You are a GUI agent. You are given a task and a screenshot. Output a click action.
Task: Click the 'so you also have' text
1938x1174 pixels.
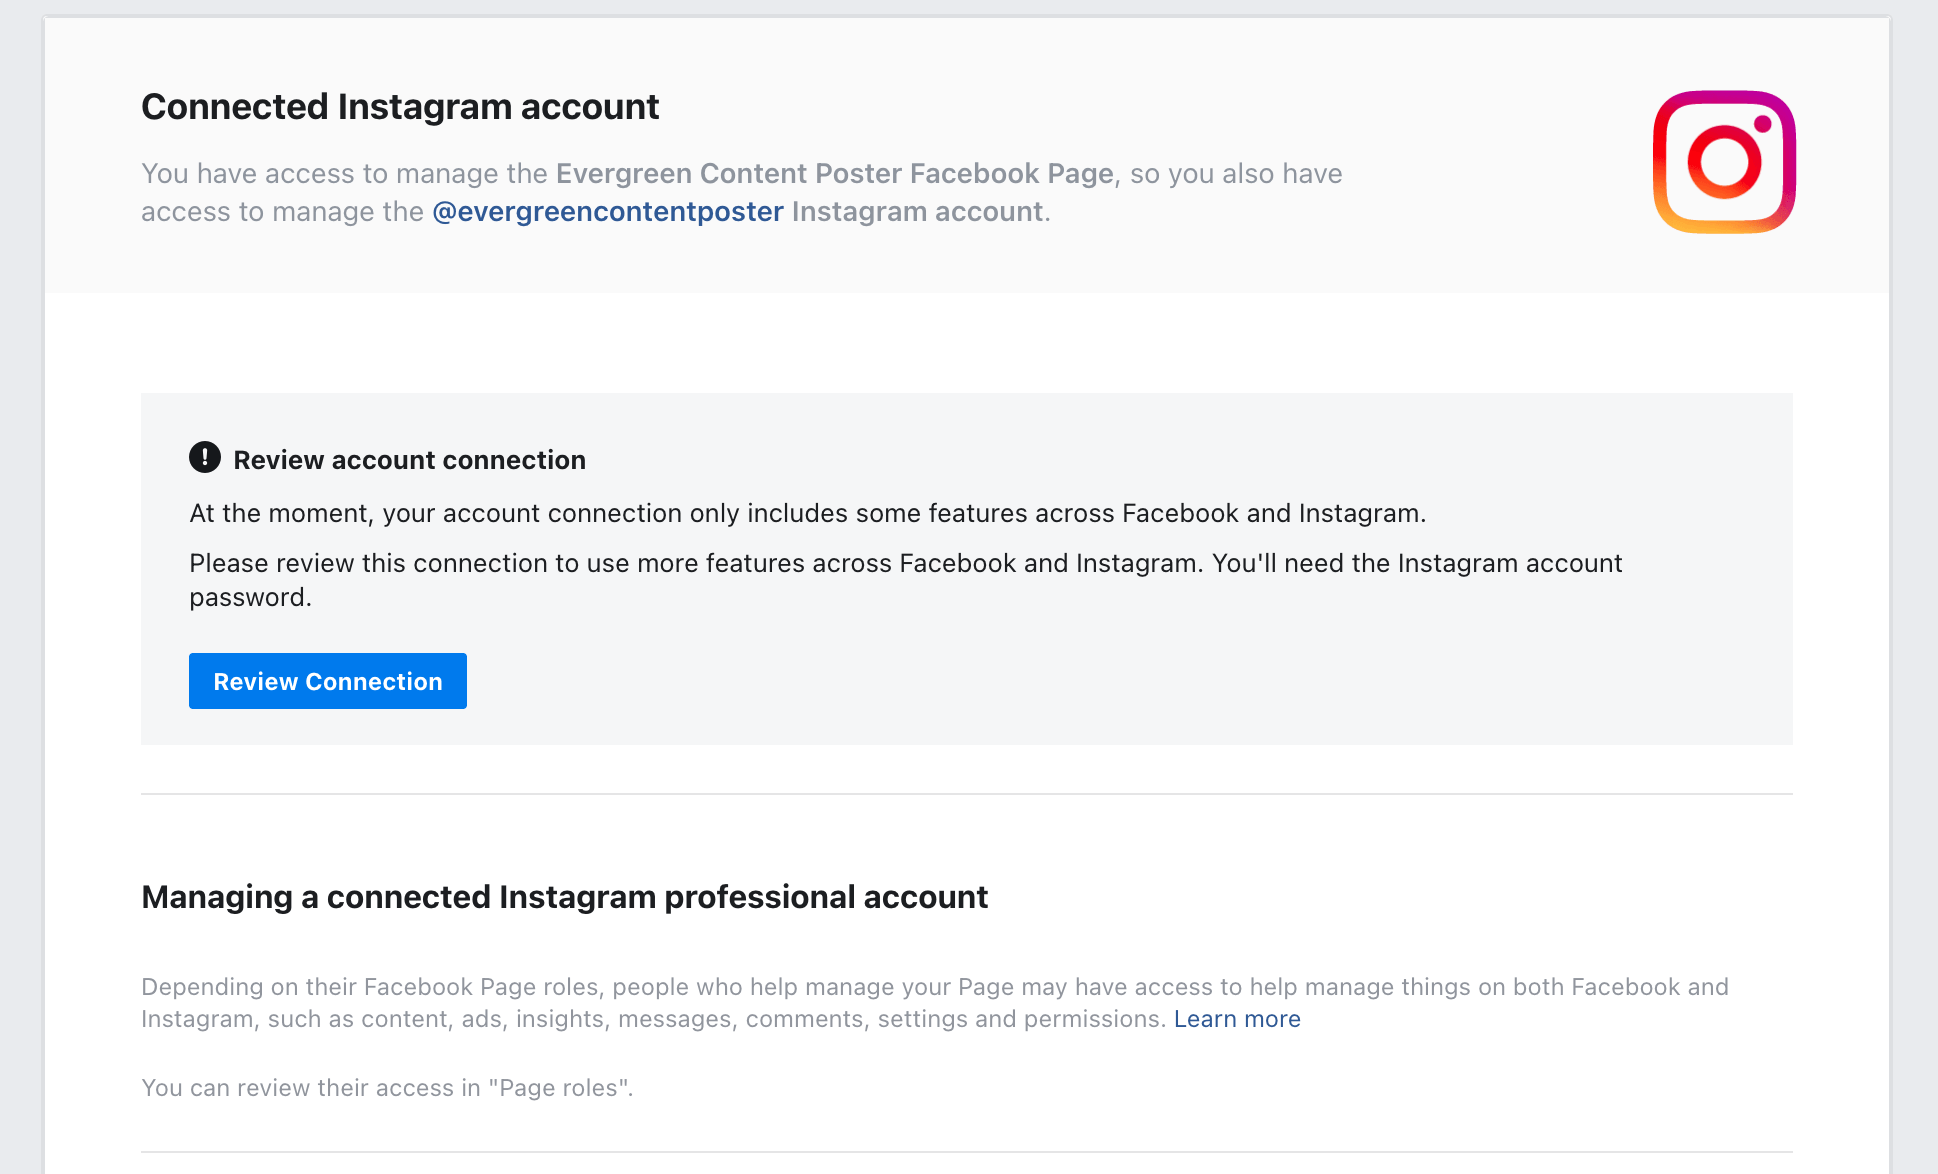(x=1236, y=174)
